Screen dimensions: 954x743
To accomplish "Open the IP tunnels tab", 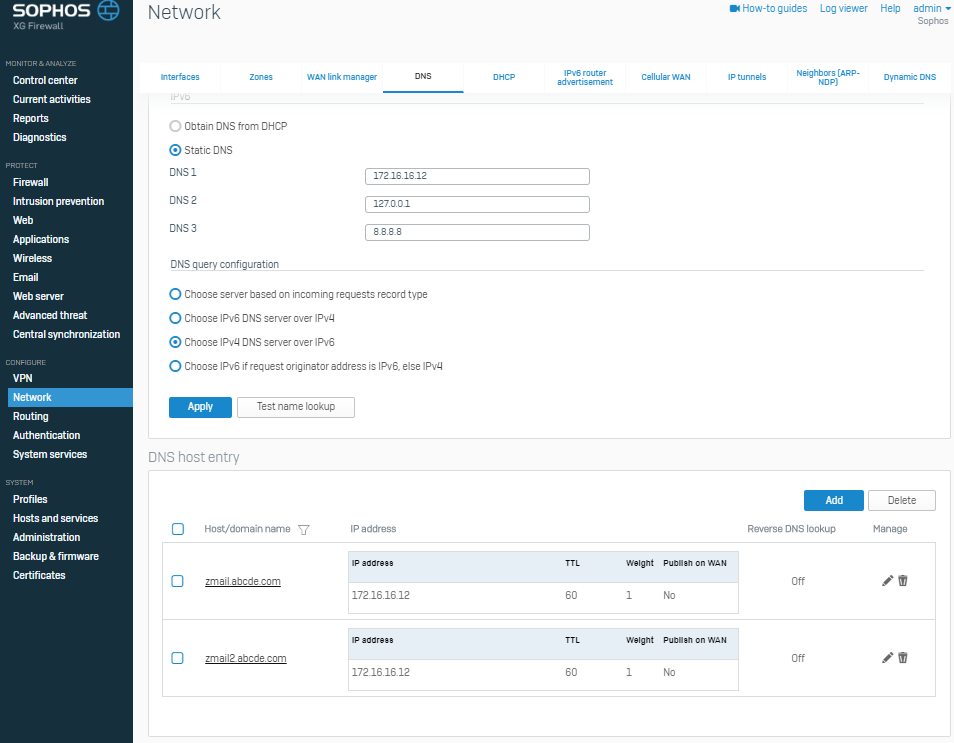I will coord(747,77).
